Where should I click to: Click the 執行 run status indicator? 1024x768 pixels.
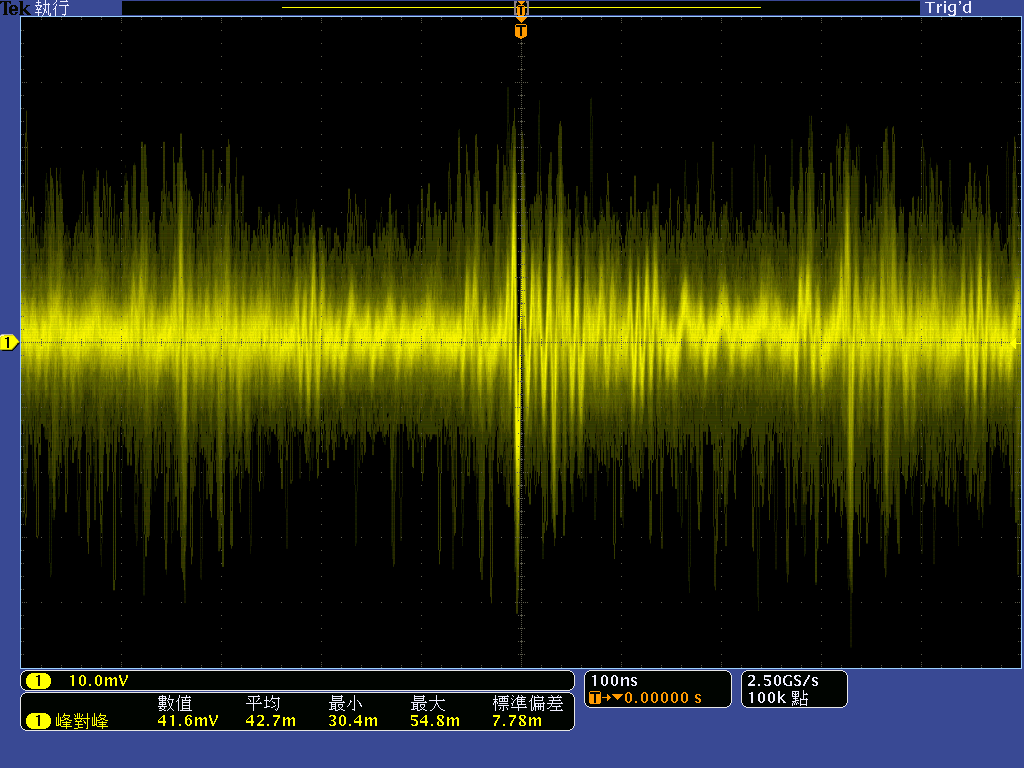coord(48,8)
